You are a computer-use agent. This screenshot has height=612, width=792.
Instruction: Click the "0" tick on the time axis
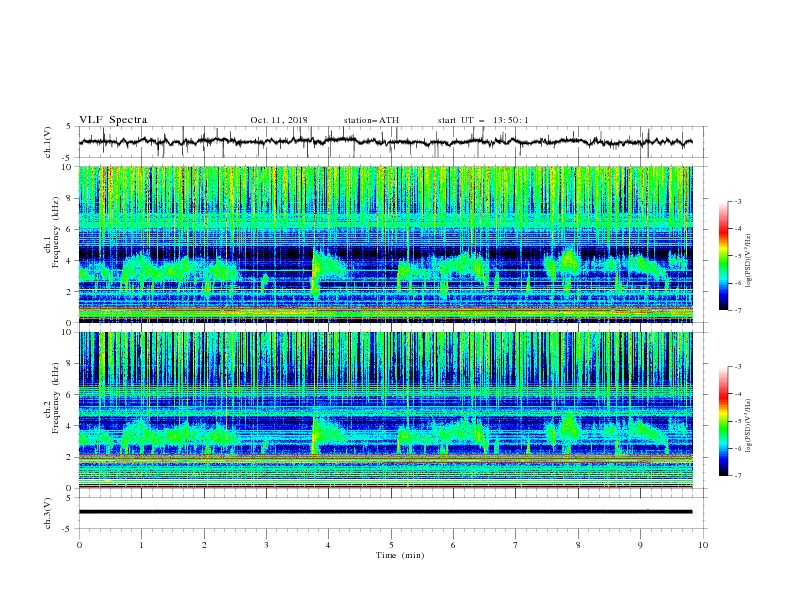coord(79,545)
